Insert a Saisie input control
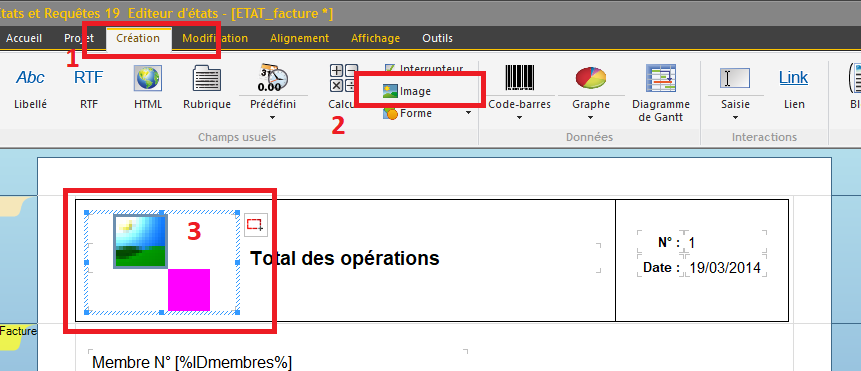Image resolution: width=861 pixels, height=371 pixels. (735, 88)
